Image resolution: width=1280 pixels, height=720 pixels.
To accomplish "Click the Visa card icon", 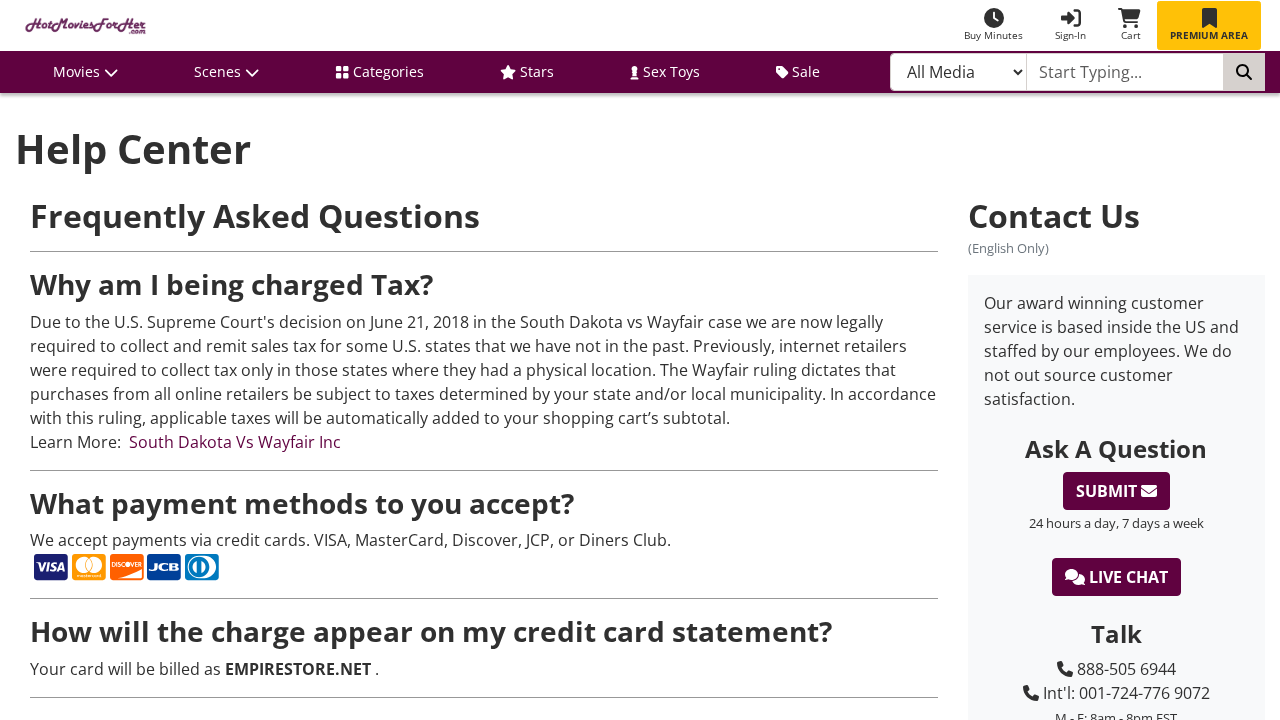I will (51, 567).
